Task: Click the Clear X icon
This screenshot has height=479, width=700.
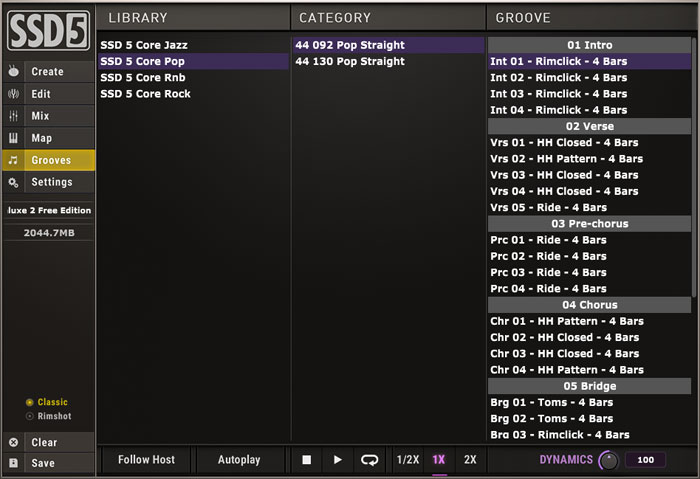Action: pos(14,442)
